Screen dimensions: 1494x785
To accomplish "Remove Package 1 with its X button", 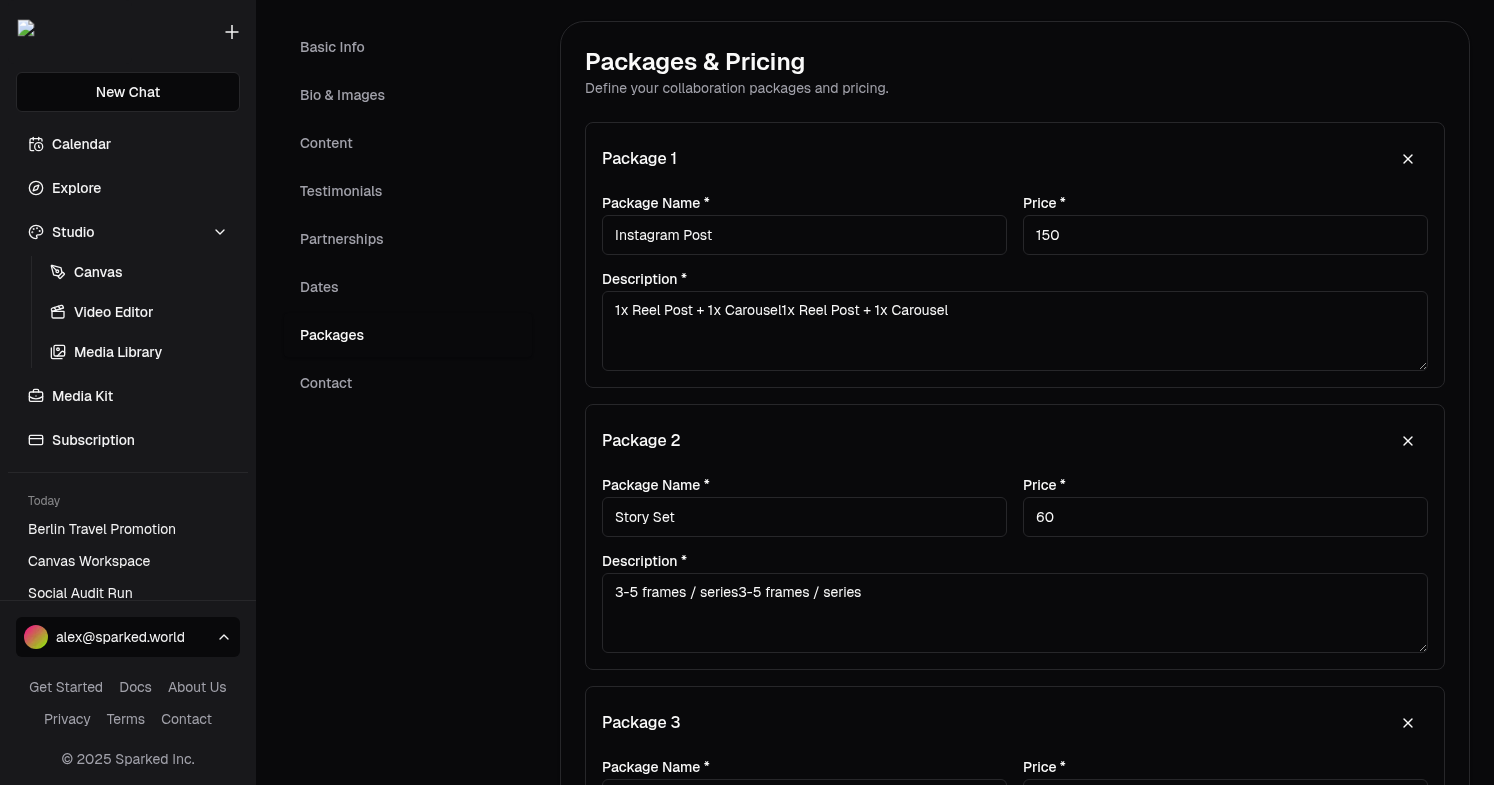I will [1408, 159].
